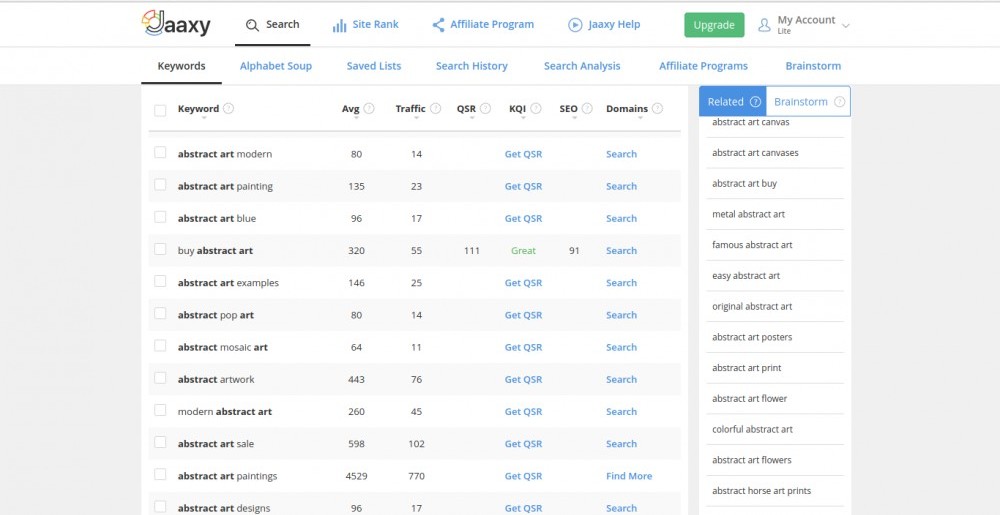Click sort arrow under SEO column

click(574, 118)
